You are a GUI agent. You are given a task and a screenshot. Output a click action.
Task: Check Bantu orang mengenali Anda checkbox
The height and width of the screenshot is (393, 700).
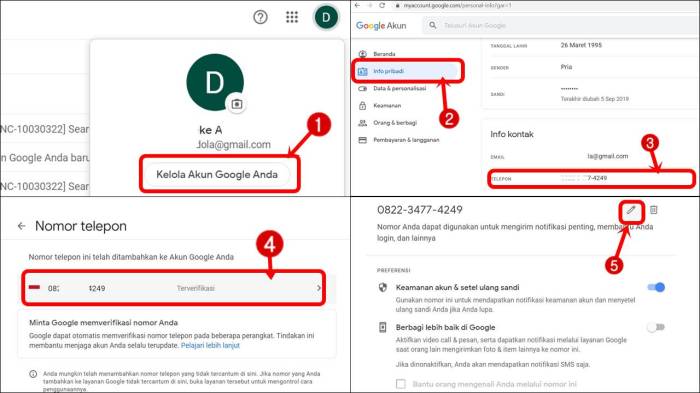click(401, 384)
